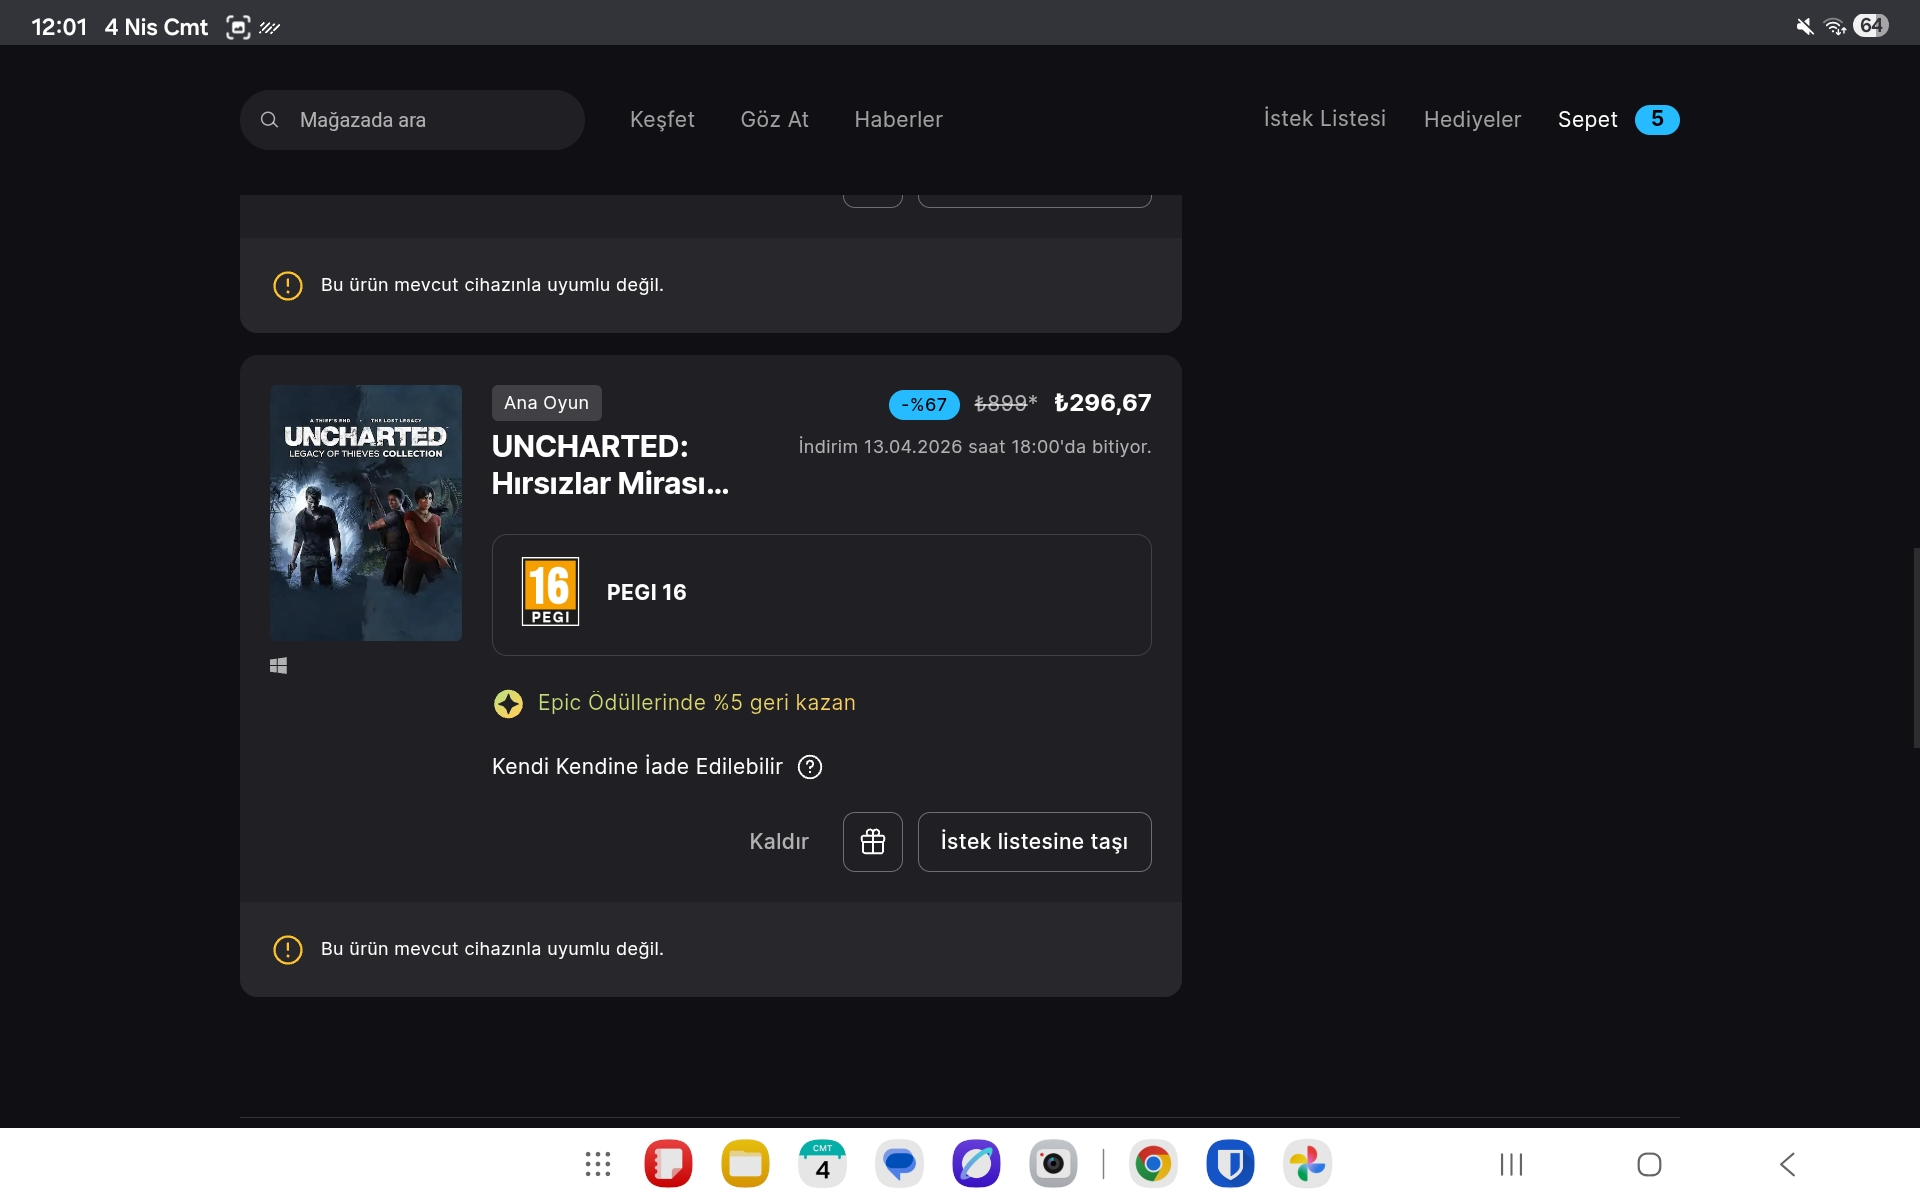
Task: Click the PEGI 16 rating badge
Action: coord(550,592)
